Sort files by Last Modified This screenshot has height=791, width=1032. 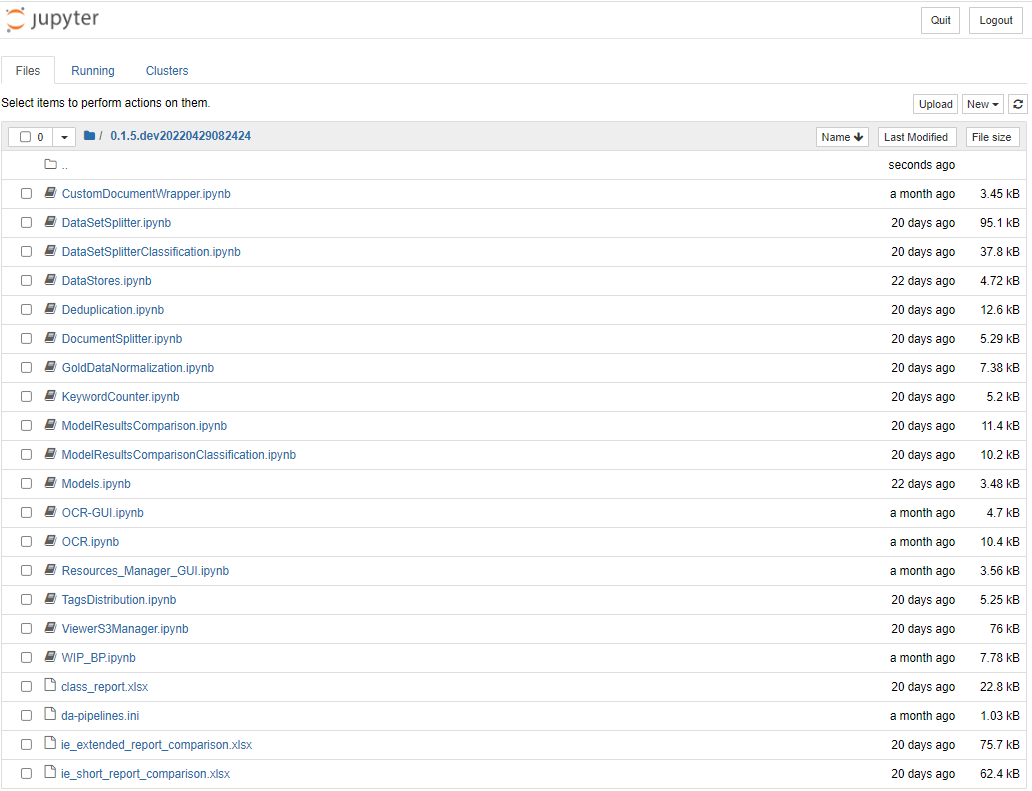click(916, 137)
